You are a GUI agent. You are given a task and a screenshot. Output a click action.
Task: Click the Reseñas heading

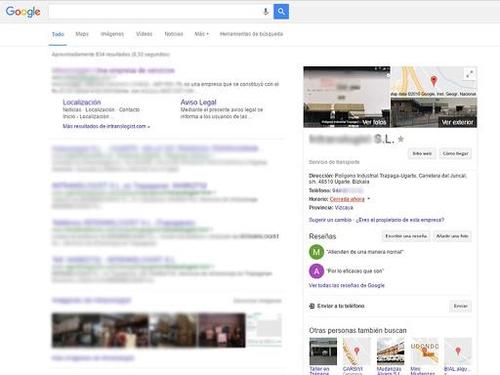coord(322,236)
